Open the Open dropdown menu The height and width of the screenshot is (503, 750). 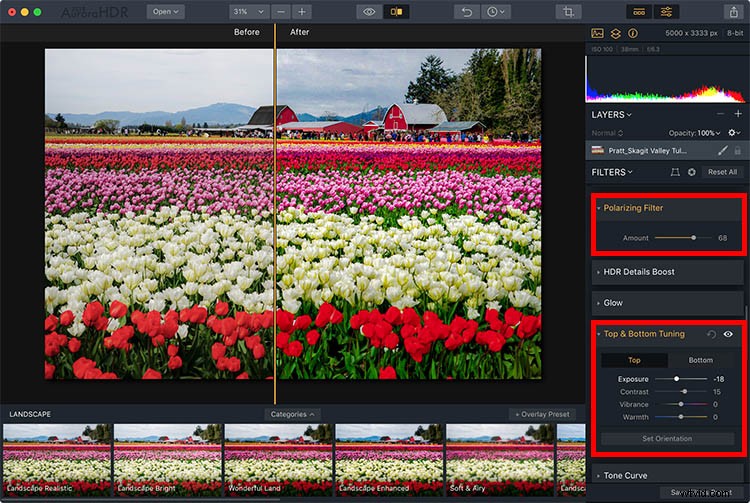point(165,11)
